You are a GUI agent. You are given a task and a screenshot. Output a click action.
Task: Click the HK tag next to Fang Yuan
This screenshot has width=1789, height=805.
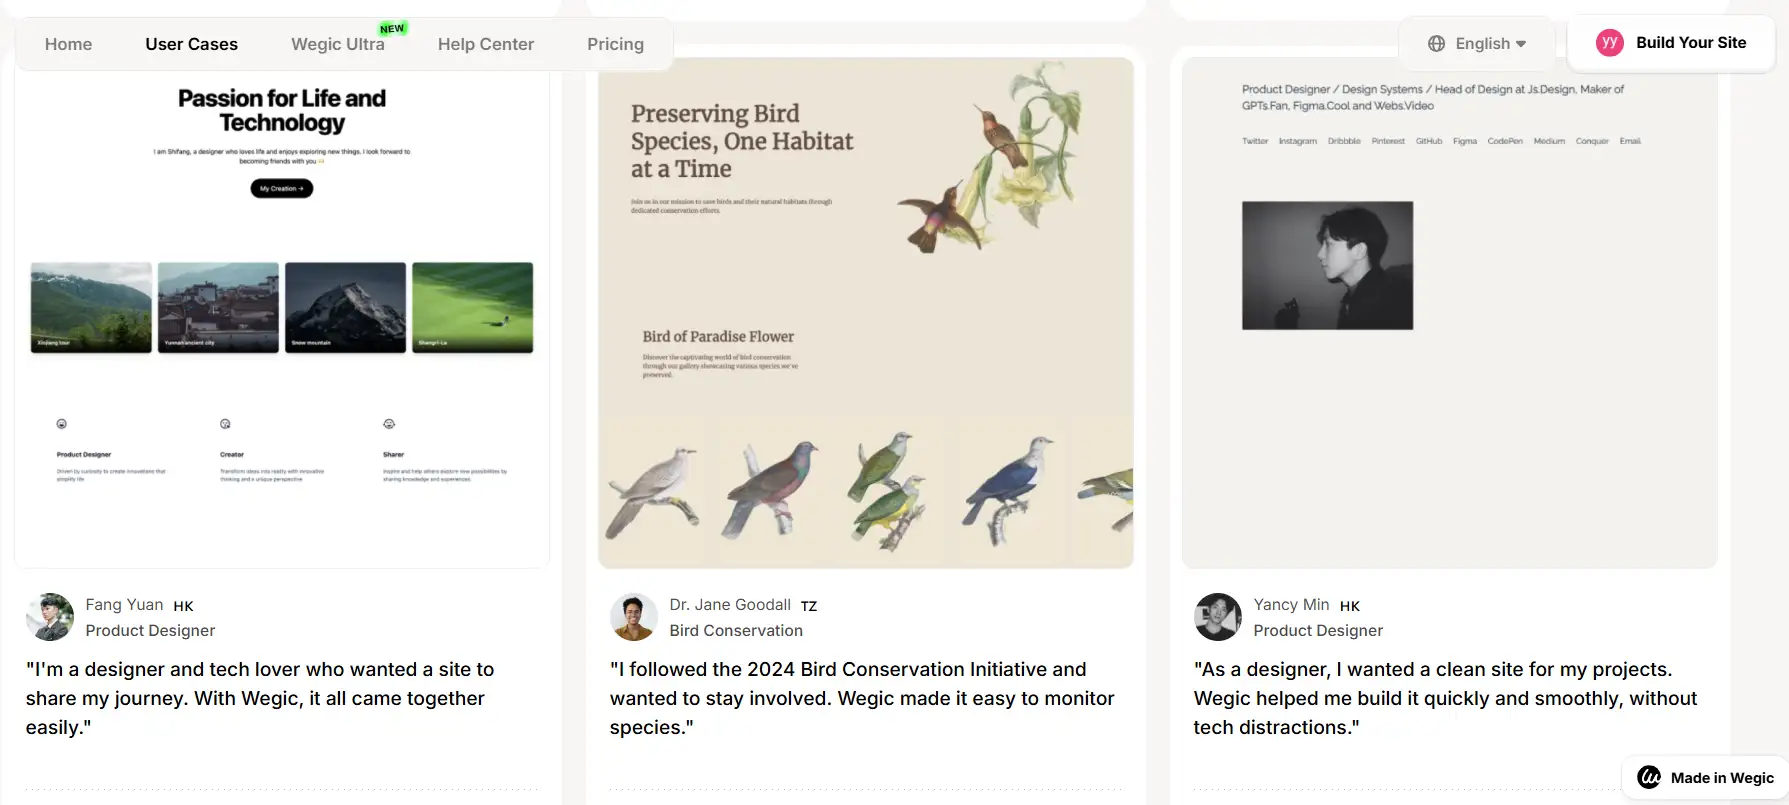coord(183,606)
